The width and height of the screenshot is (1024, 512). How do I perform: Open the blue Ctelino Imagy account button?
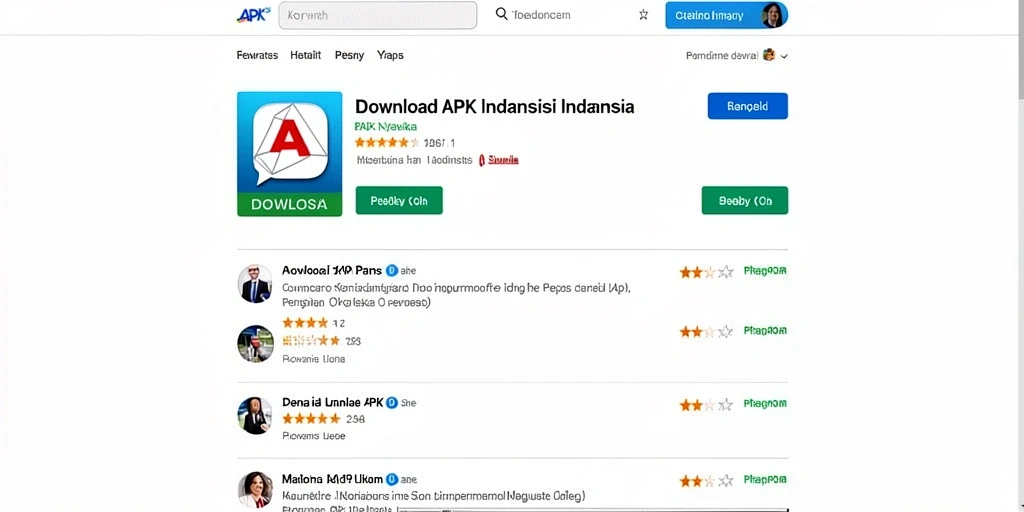point(726,15)
